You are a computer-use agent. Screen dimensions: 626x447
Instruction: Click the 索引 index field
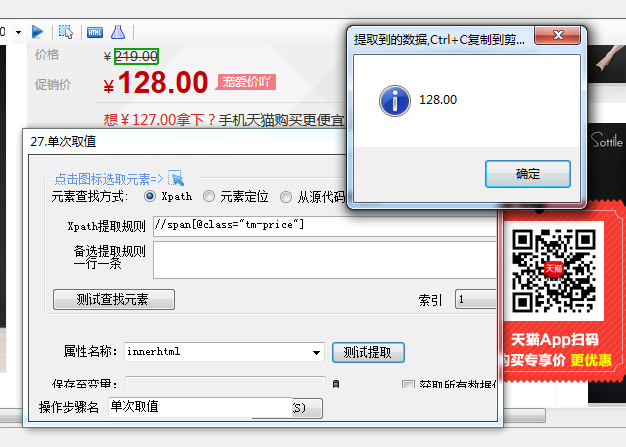[475, 299]
